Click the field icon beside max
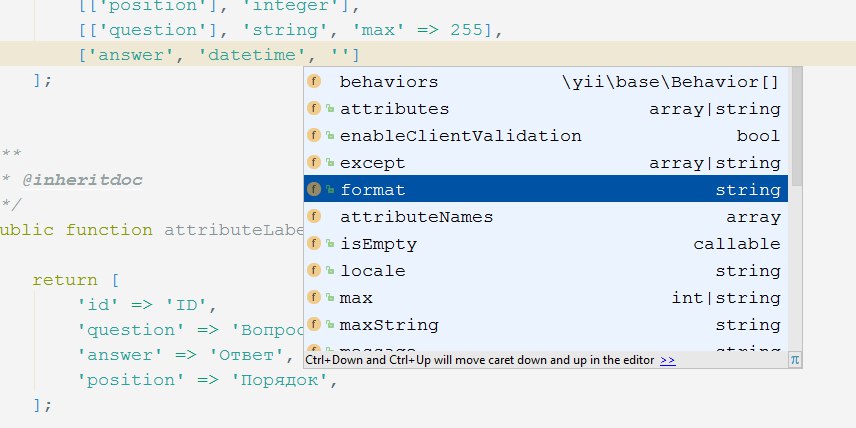Viewport: 856px width, 428px height. 313,298
